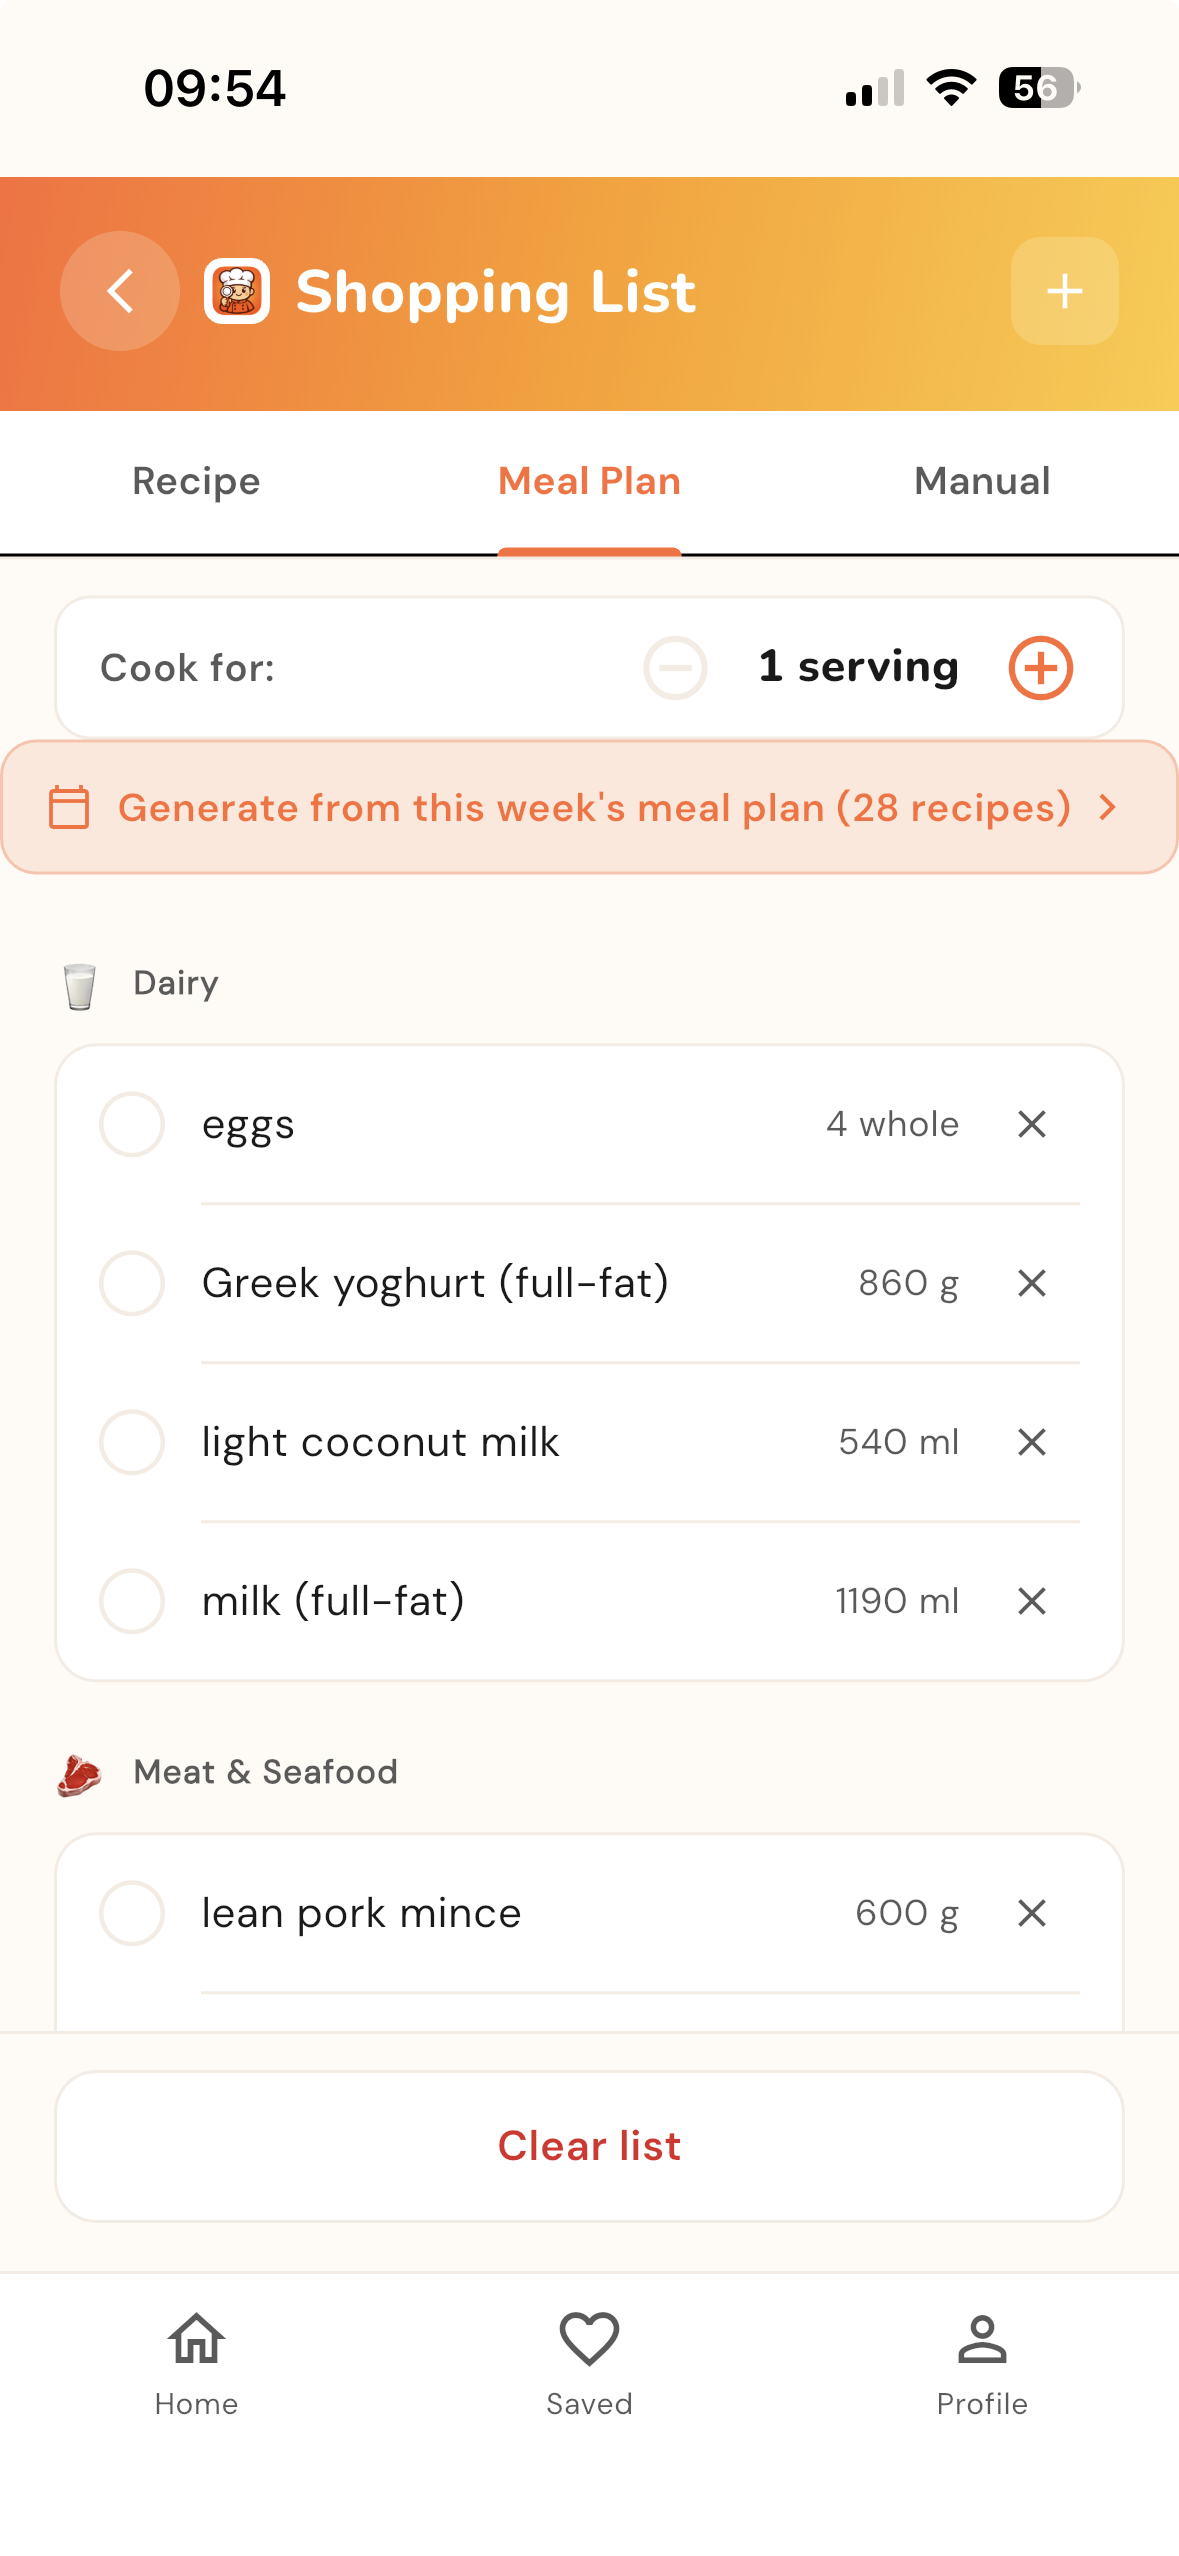Add a new item with plus button
The image size is (1179, 2556).
[x=1064, y=291]
